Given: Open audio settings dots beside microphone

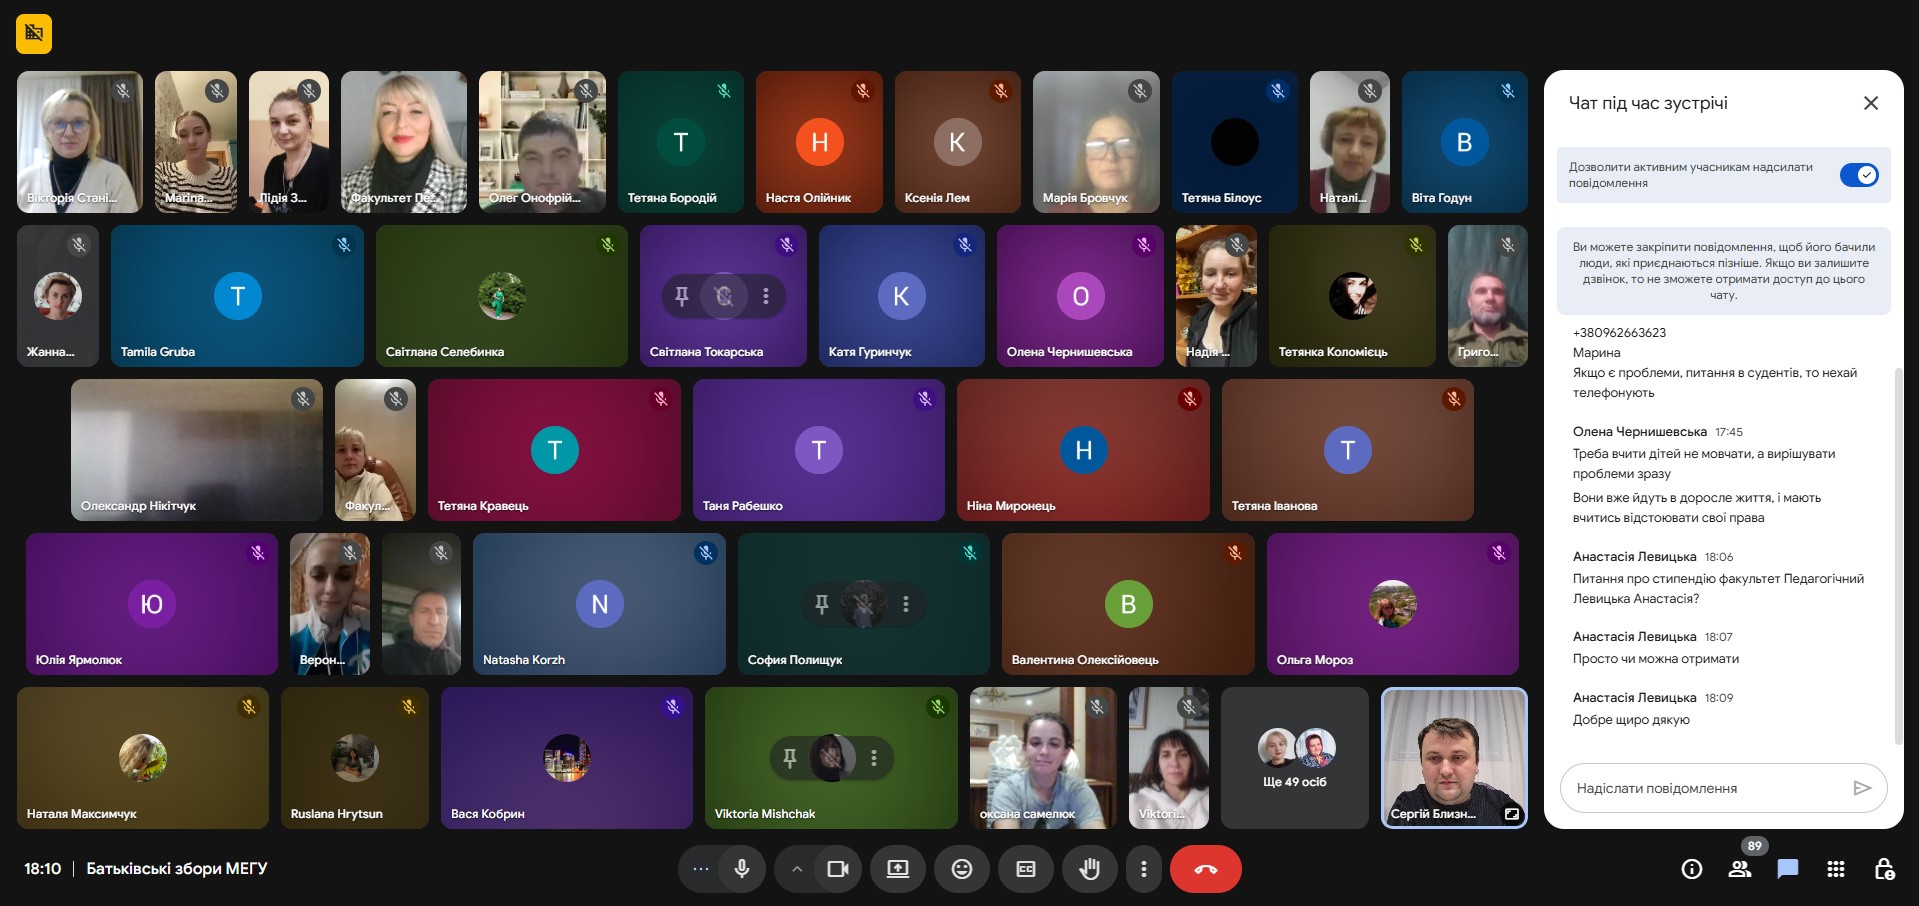Looking at the screenshot, I should tap(700, 869).
